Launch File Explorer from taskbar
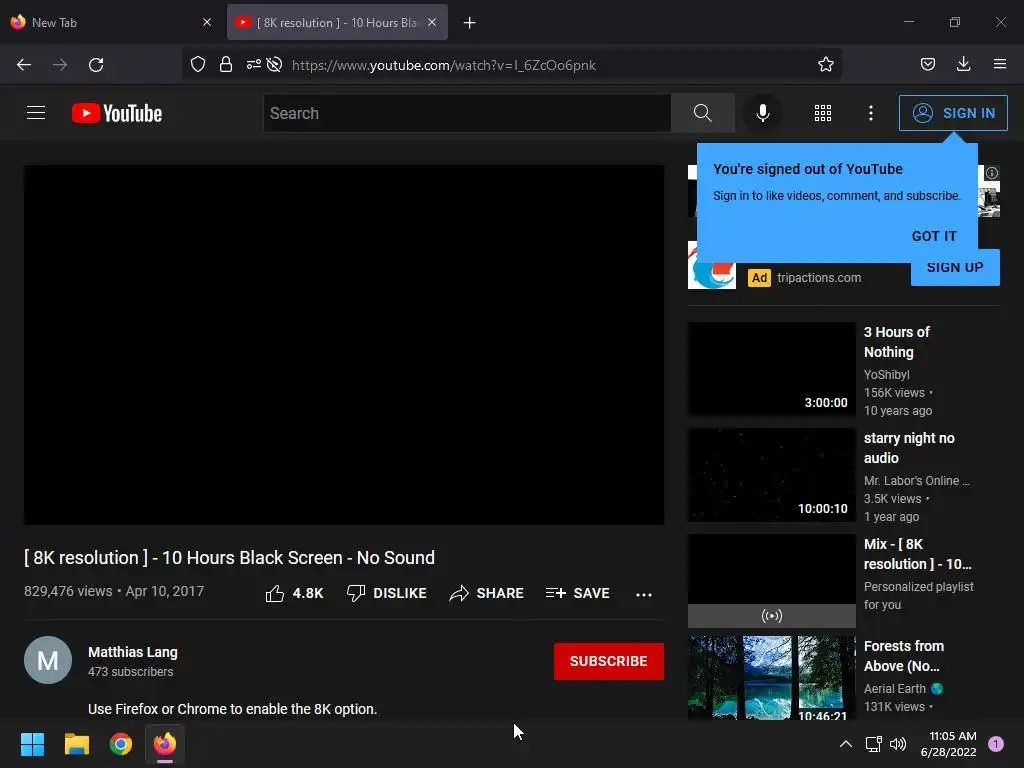The image size is (1024, 768). coord(76,744)
